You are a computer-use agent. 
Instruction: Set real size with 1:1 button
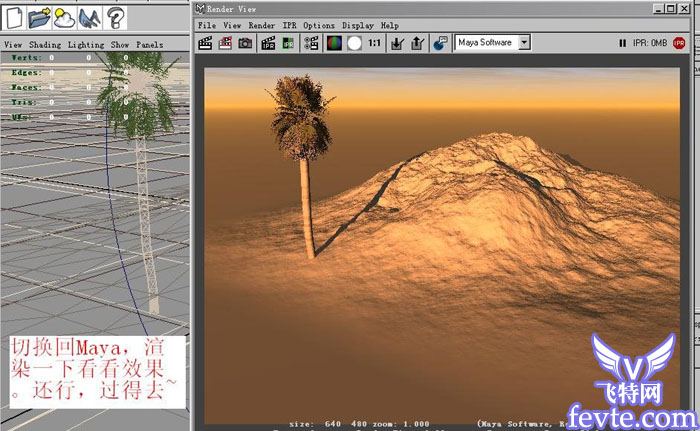[x=374, y=43]
